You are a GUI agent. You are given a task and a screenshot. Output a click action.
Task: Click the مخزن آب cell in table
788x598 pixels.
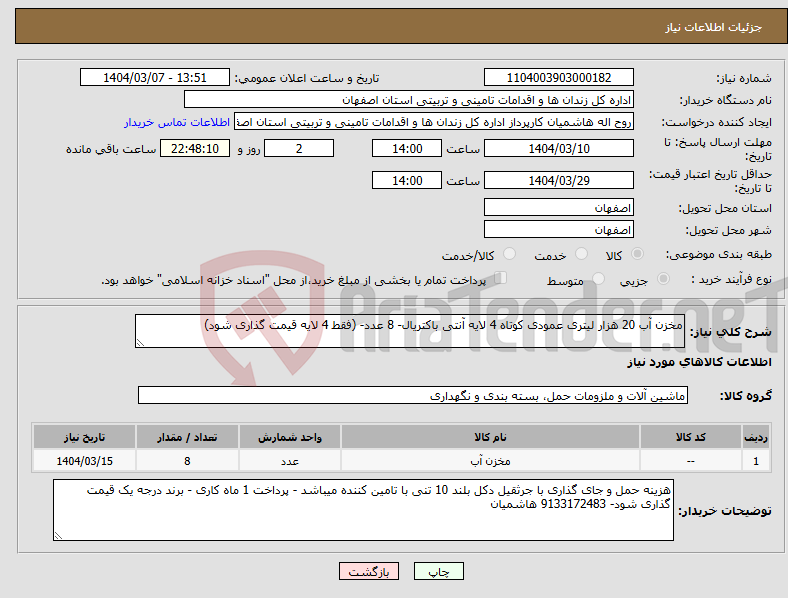(x=490, y=460)
